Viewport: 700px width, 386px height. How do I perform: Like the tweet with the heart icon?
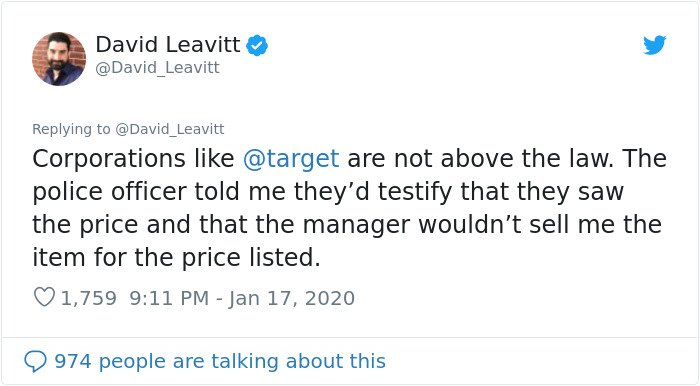[x=45, y=297]
